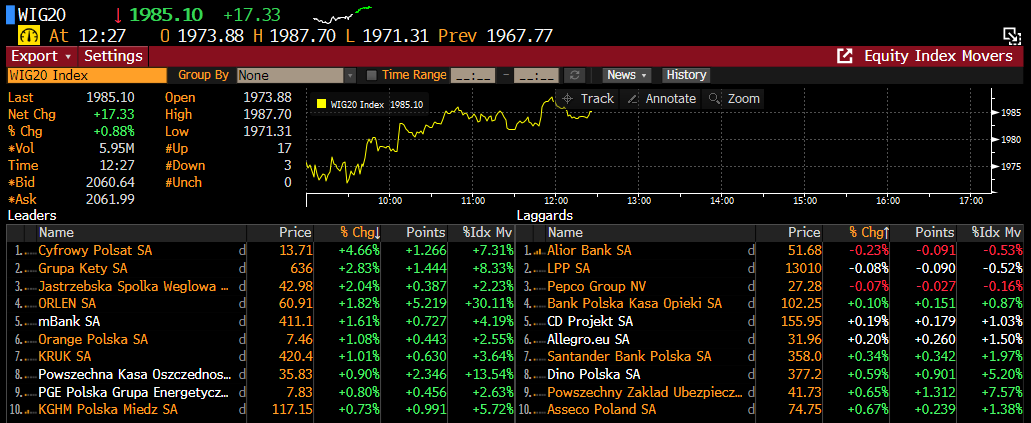
Task: Select KRUK SA row
Action: (260, 357)
